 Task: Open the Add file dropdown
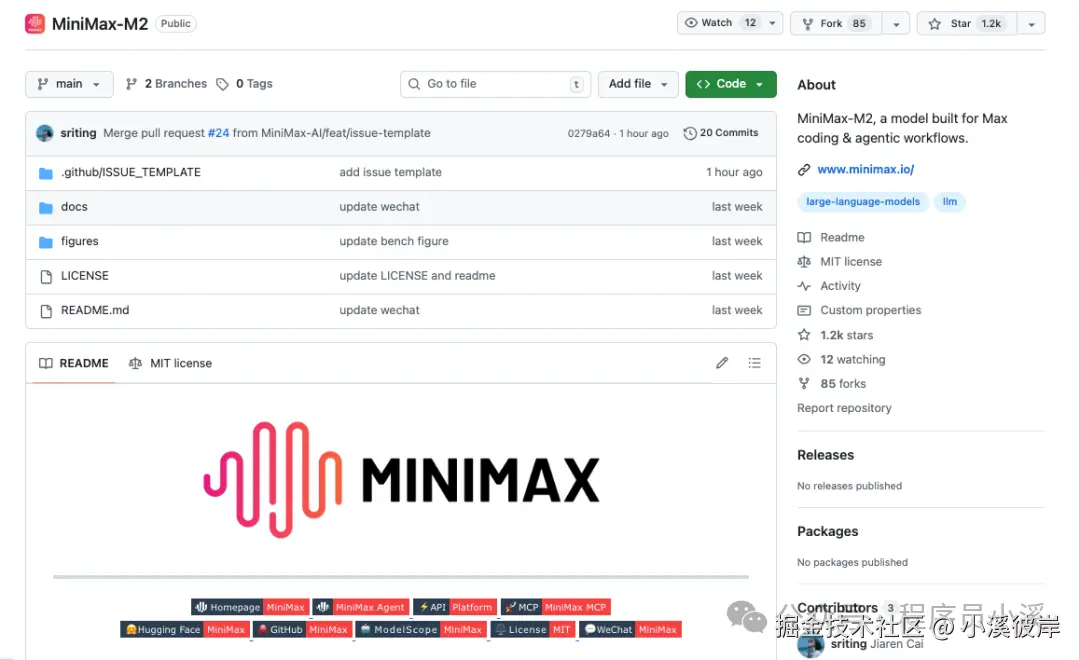638,84
